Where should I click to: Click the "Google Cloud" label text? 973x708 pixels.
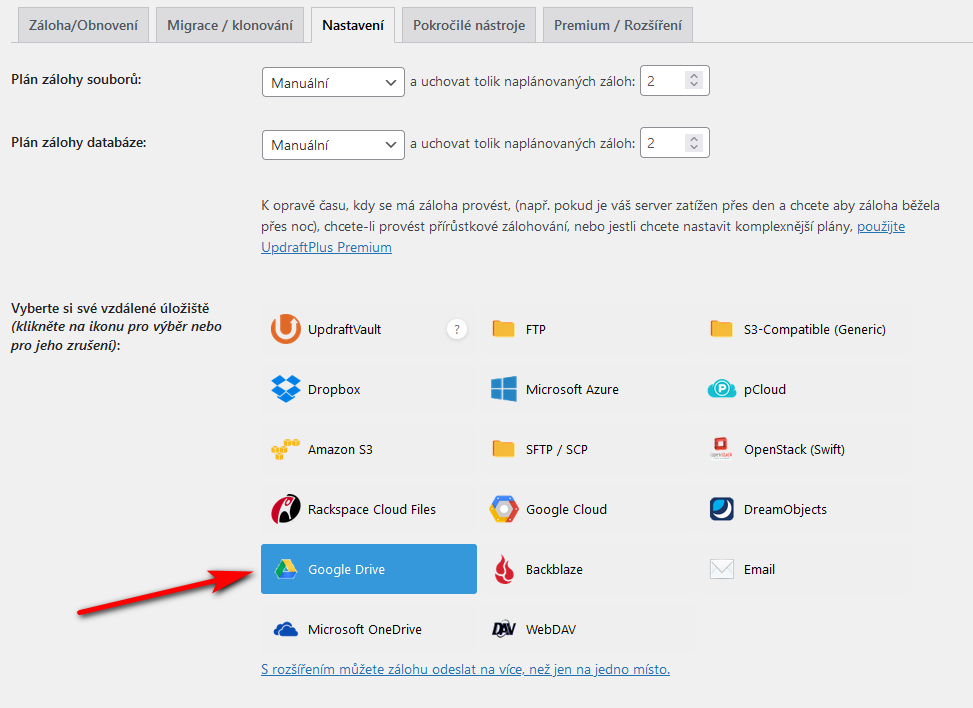coord(567,509)
